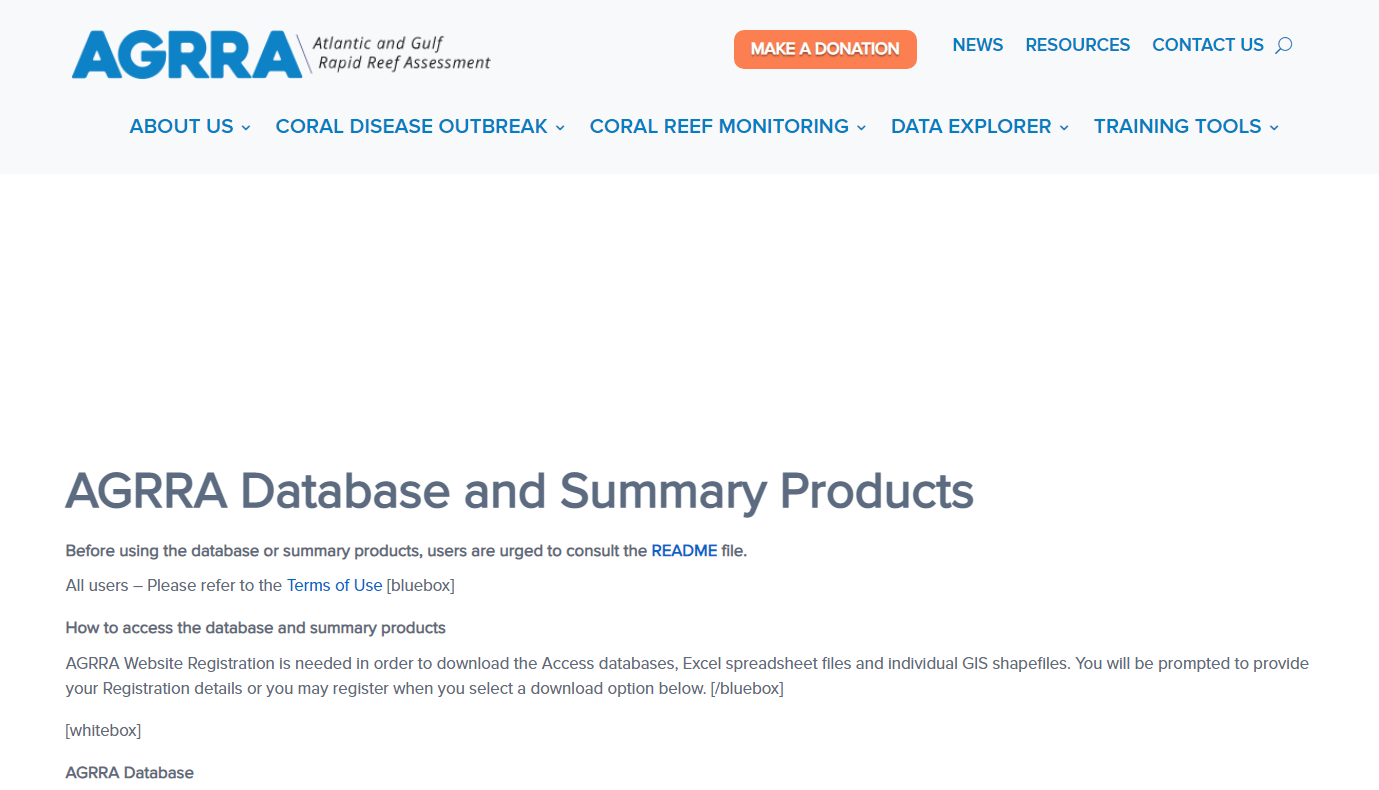Click the AGRRA logo
Screen dimensions: 1379x790
point(186,54)
